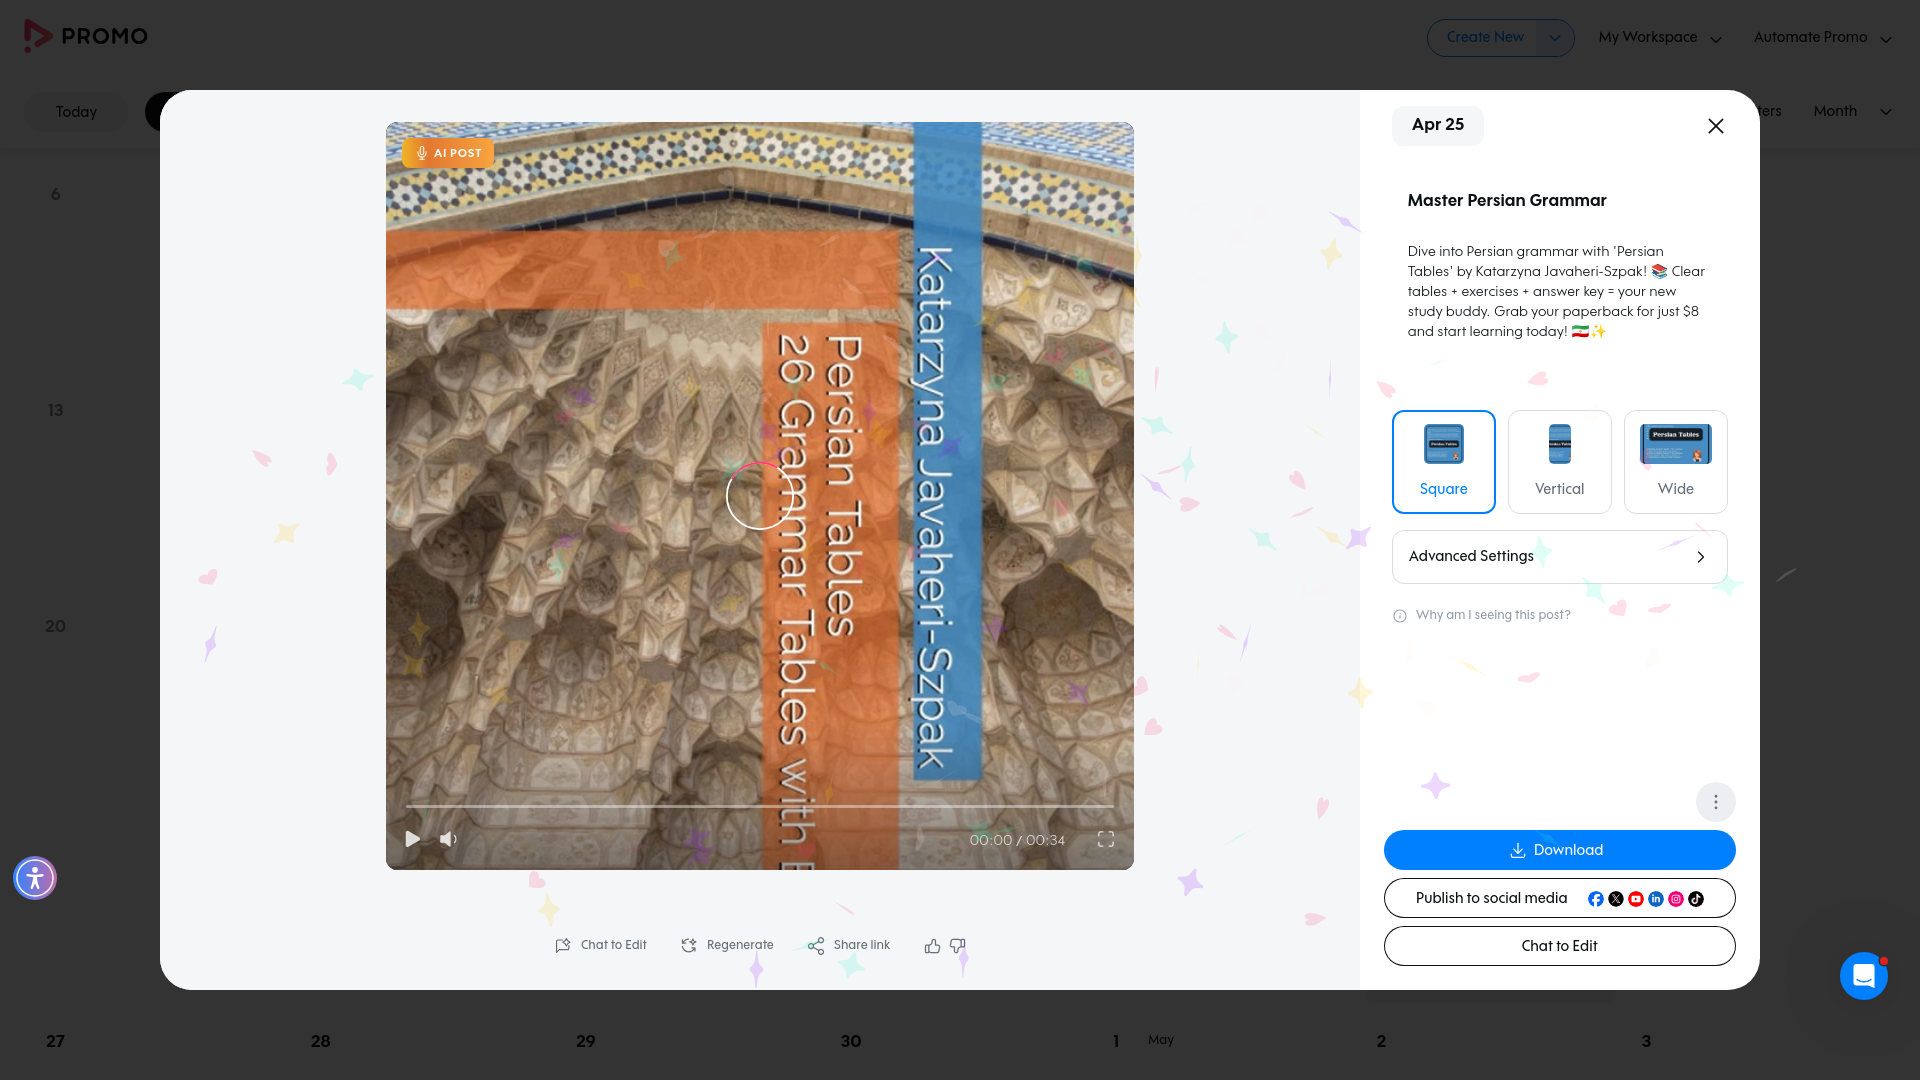Publish to YouTube
Viewport: 1920px width, 1080px height.
pyautogui.click(x=1636, y=898)
